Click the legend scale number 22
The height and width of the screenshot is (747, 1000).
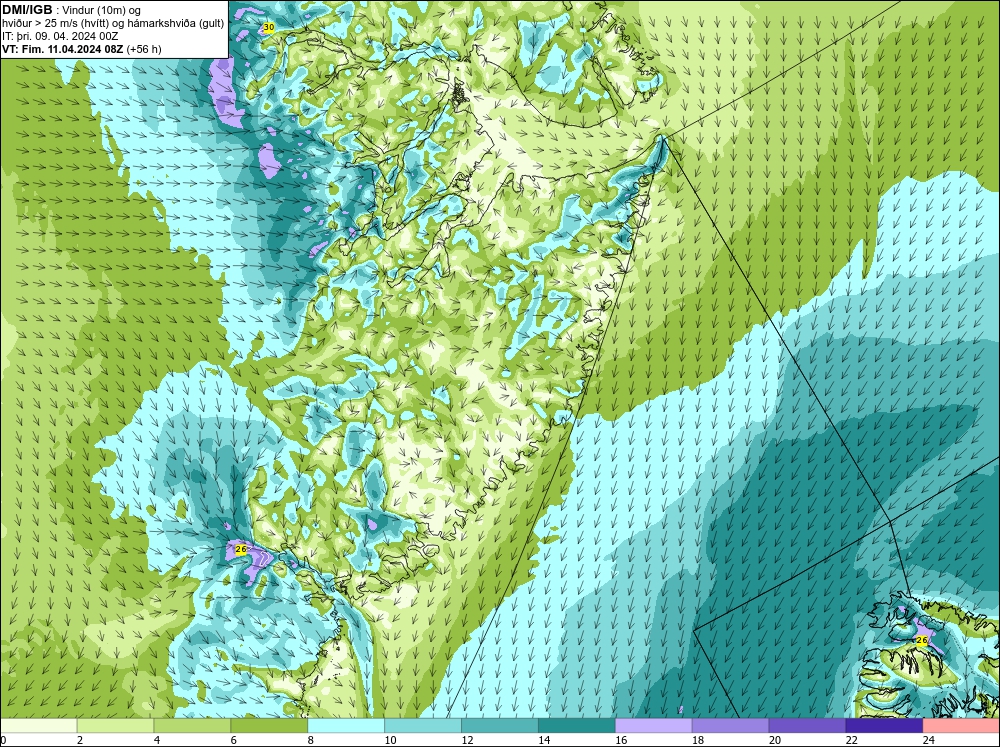click(851, 740)
